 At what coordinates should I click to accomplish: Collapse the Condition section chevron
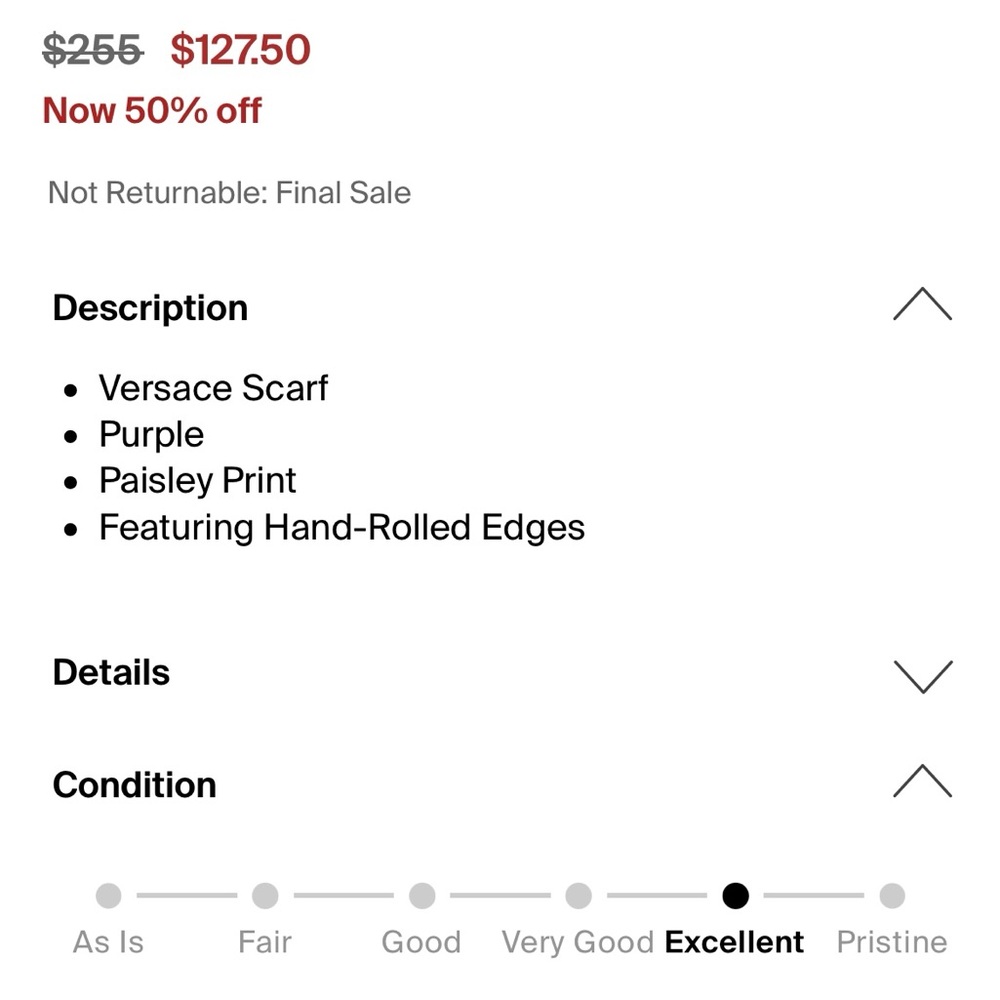tap(922, 781)
